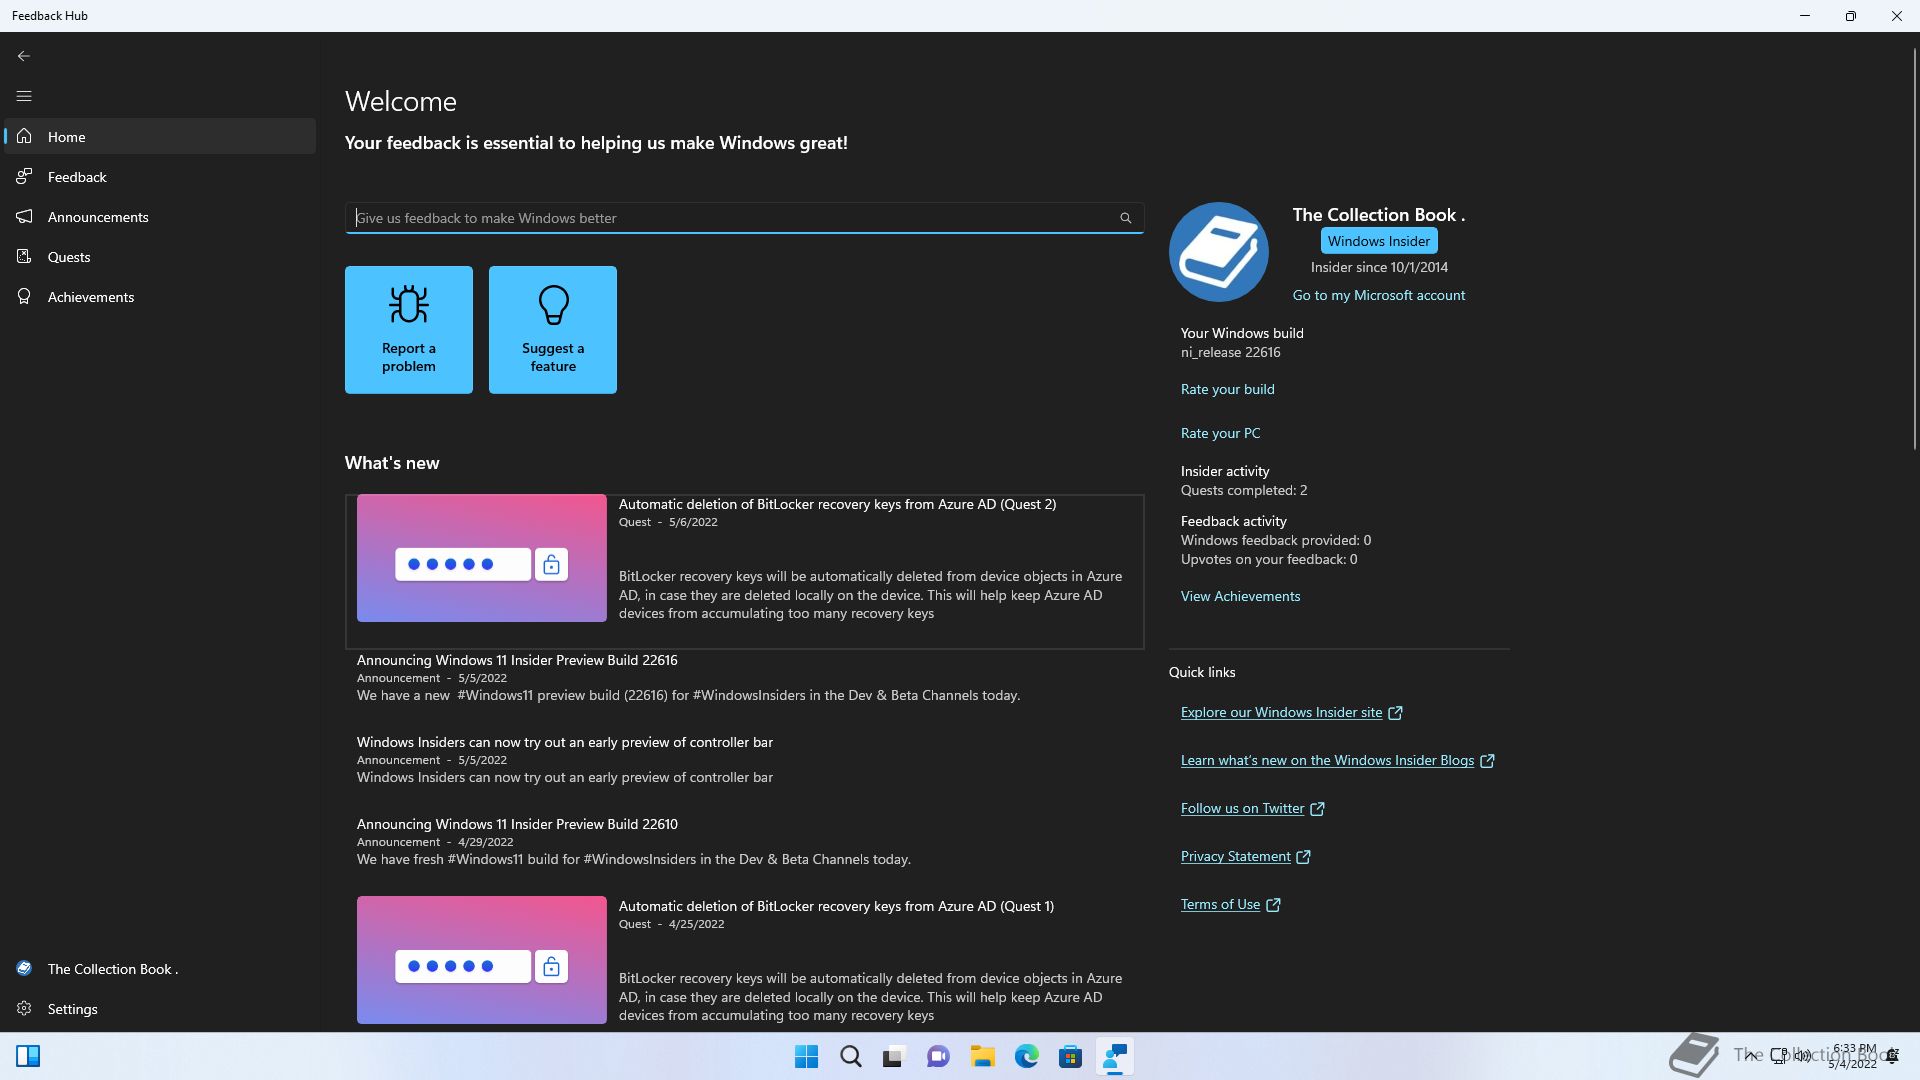Open Microsoft Edge from taskbar

[x=1026, y=1057]
